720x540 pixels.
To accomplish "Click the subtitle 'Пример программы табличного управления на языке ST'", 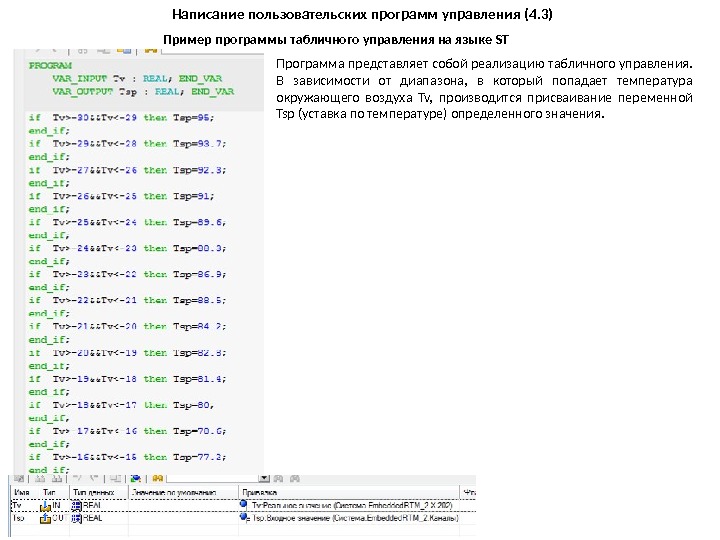I will click(x=336, y=40).
